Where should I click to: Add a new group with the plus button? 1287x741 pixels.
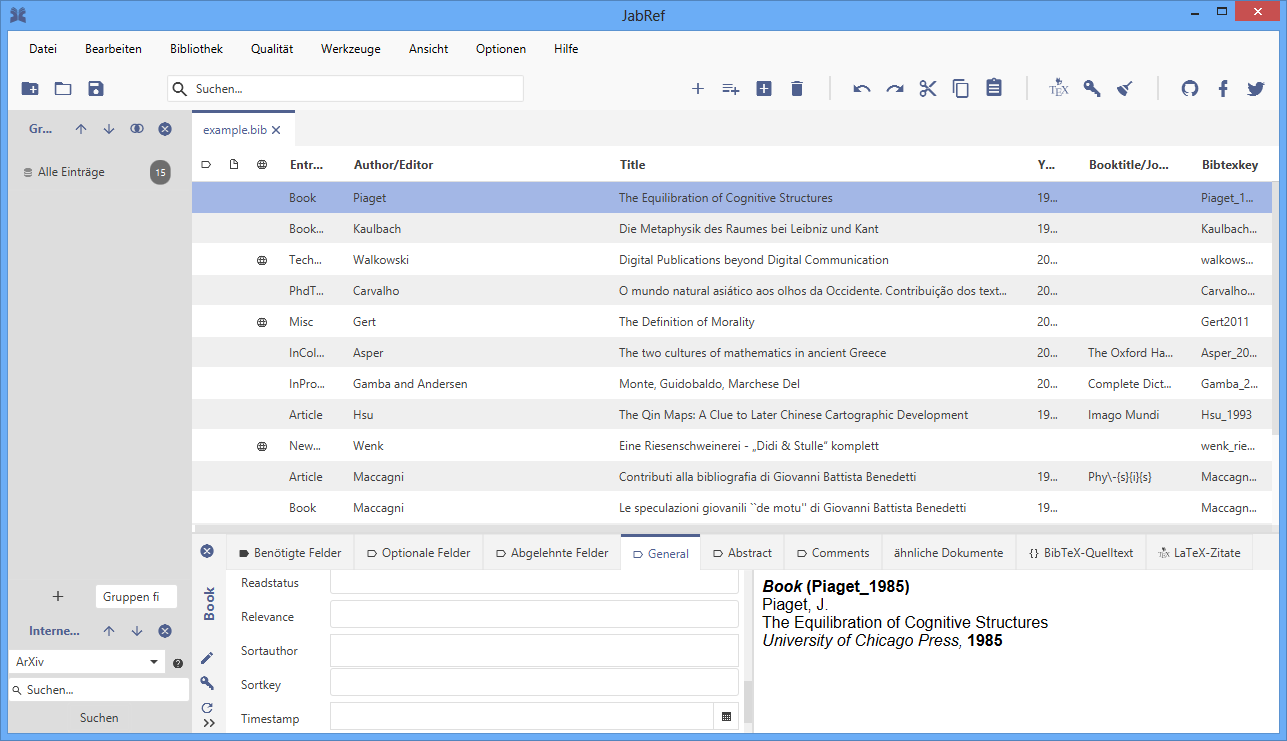tap(58, 596)
